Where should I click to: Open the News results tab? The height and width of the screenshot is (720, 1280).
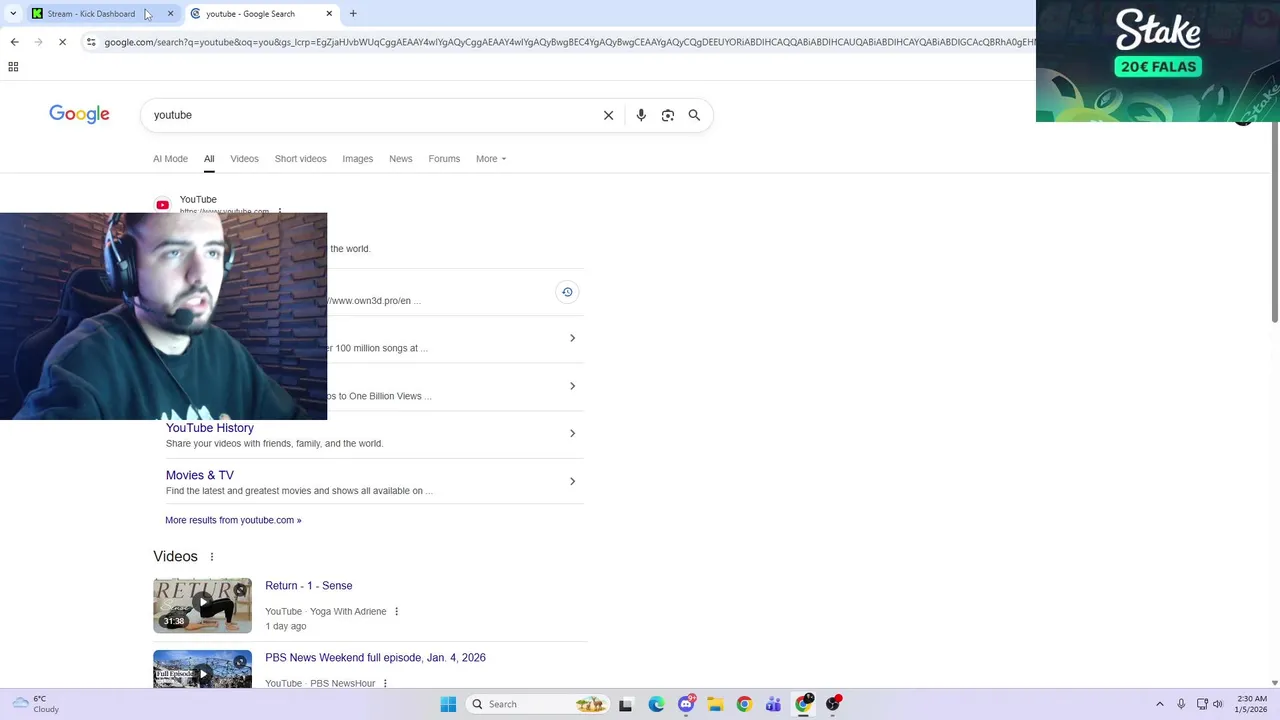400,159
